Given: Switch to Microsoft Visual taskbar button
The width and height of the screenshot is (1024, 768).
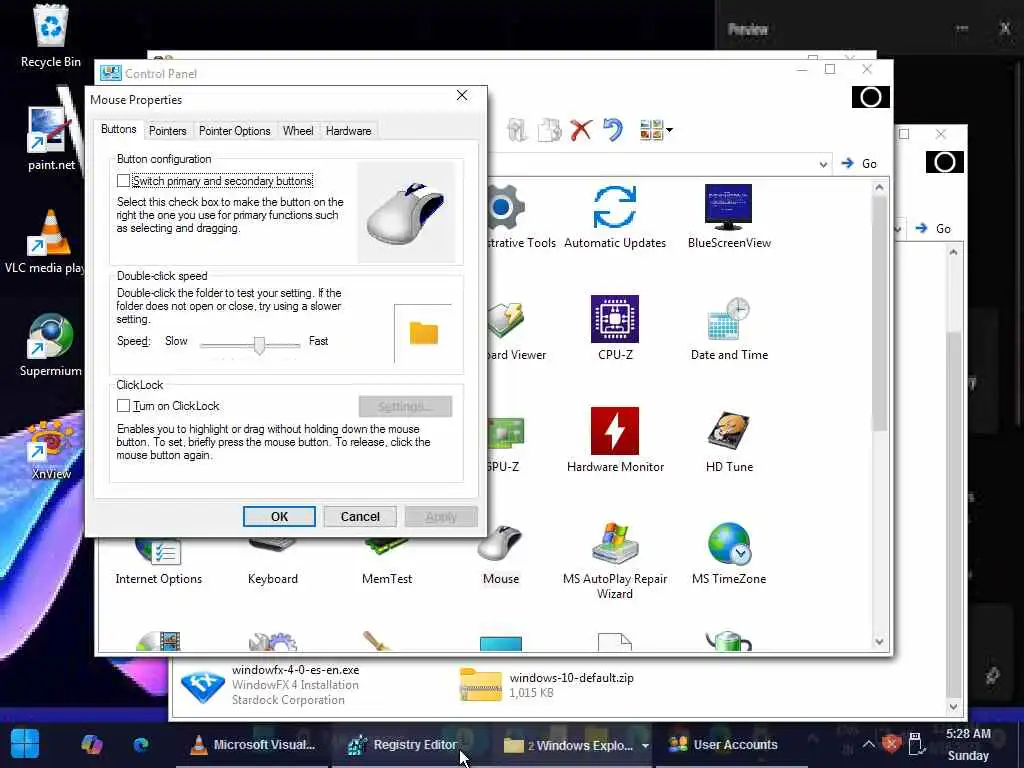Looking at the screenshot, I should coord(253,744).
